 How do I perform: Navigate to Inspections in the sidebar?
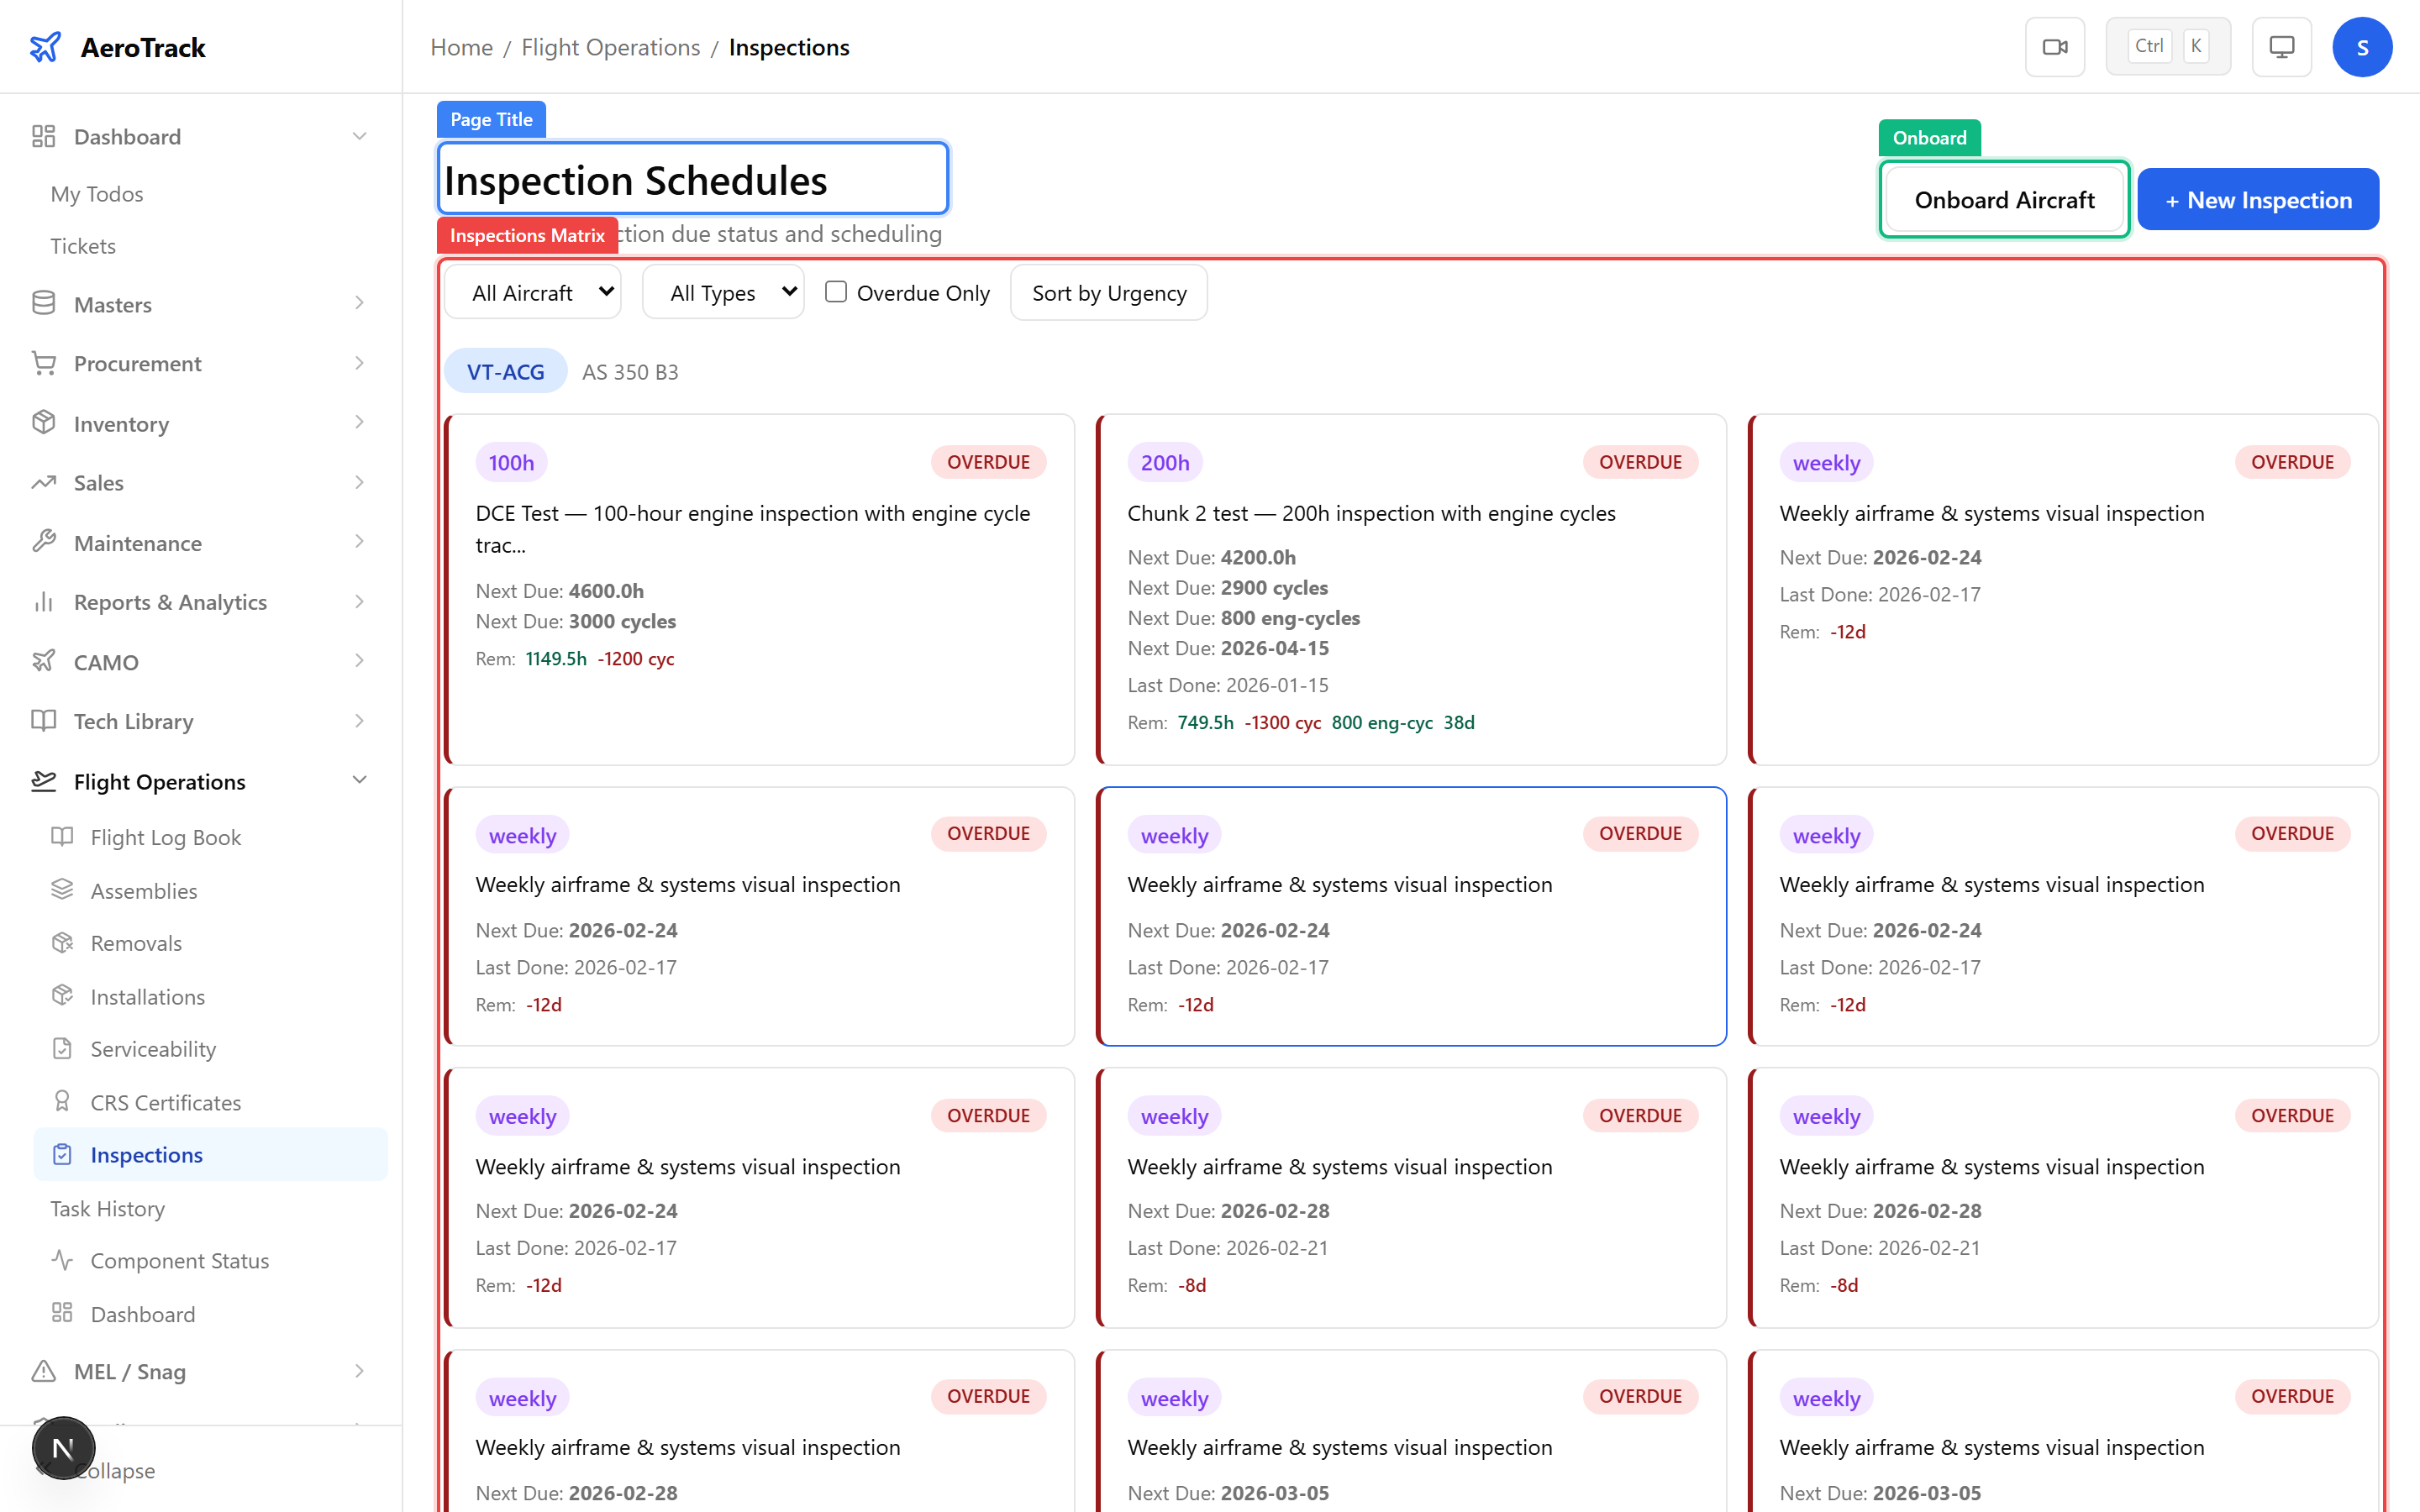coord(145,1155)
